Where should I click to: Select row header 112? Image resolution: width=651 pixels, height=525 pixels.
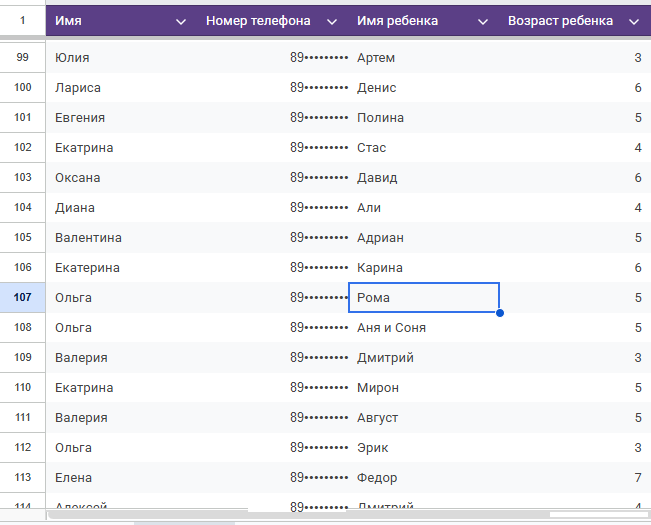22,447
